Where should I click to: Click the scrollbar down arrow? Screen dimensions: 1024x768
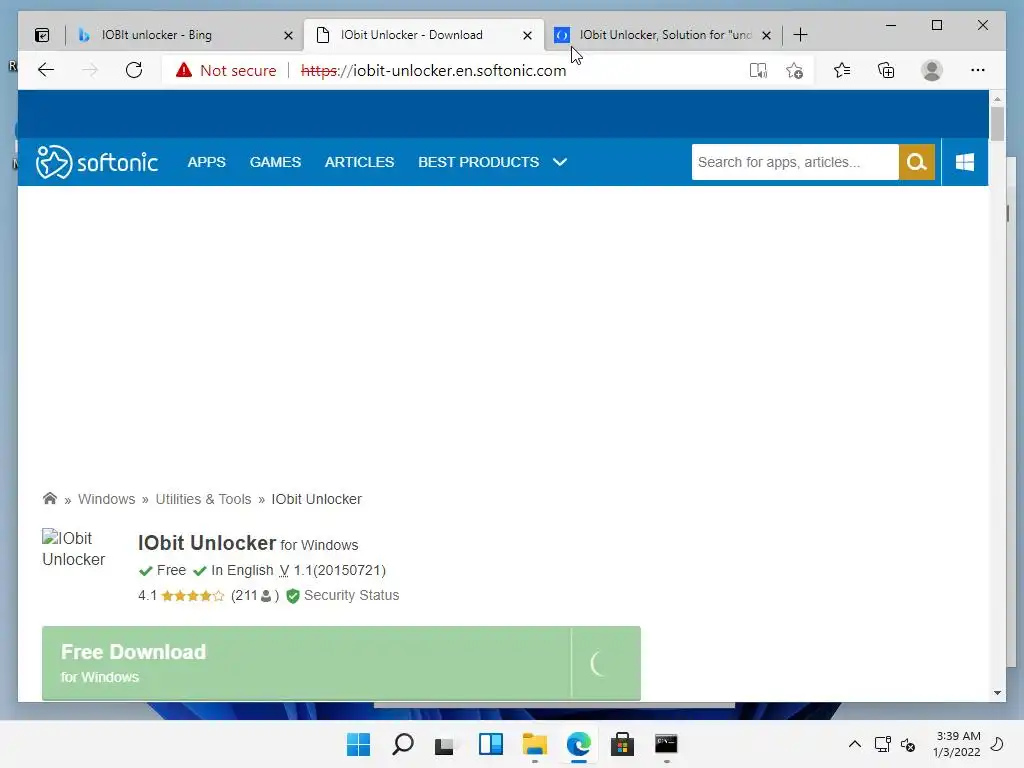click(x=997, y=693)
